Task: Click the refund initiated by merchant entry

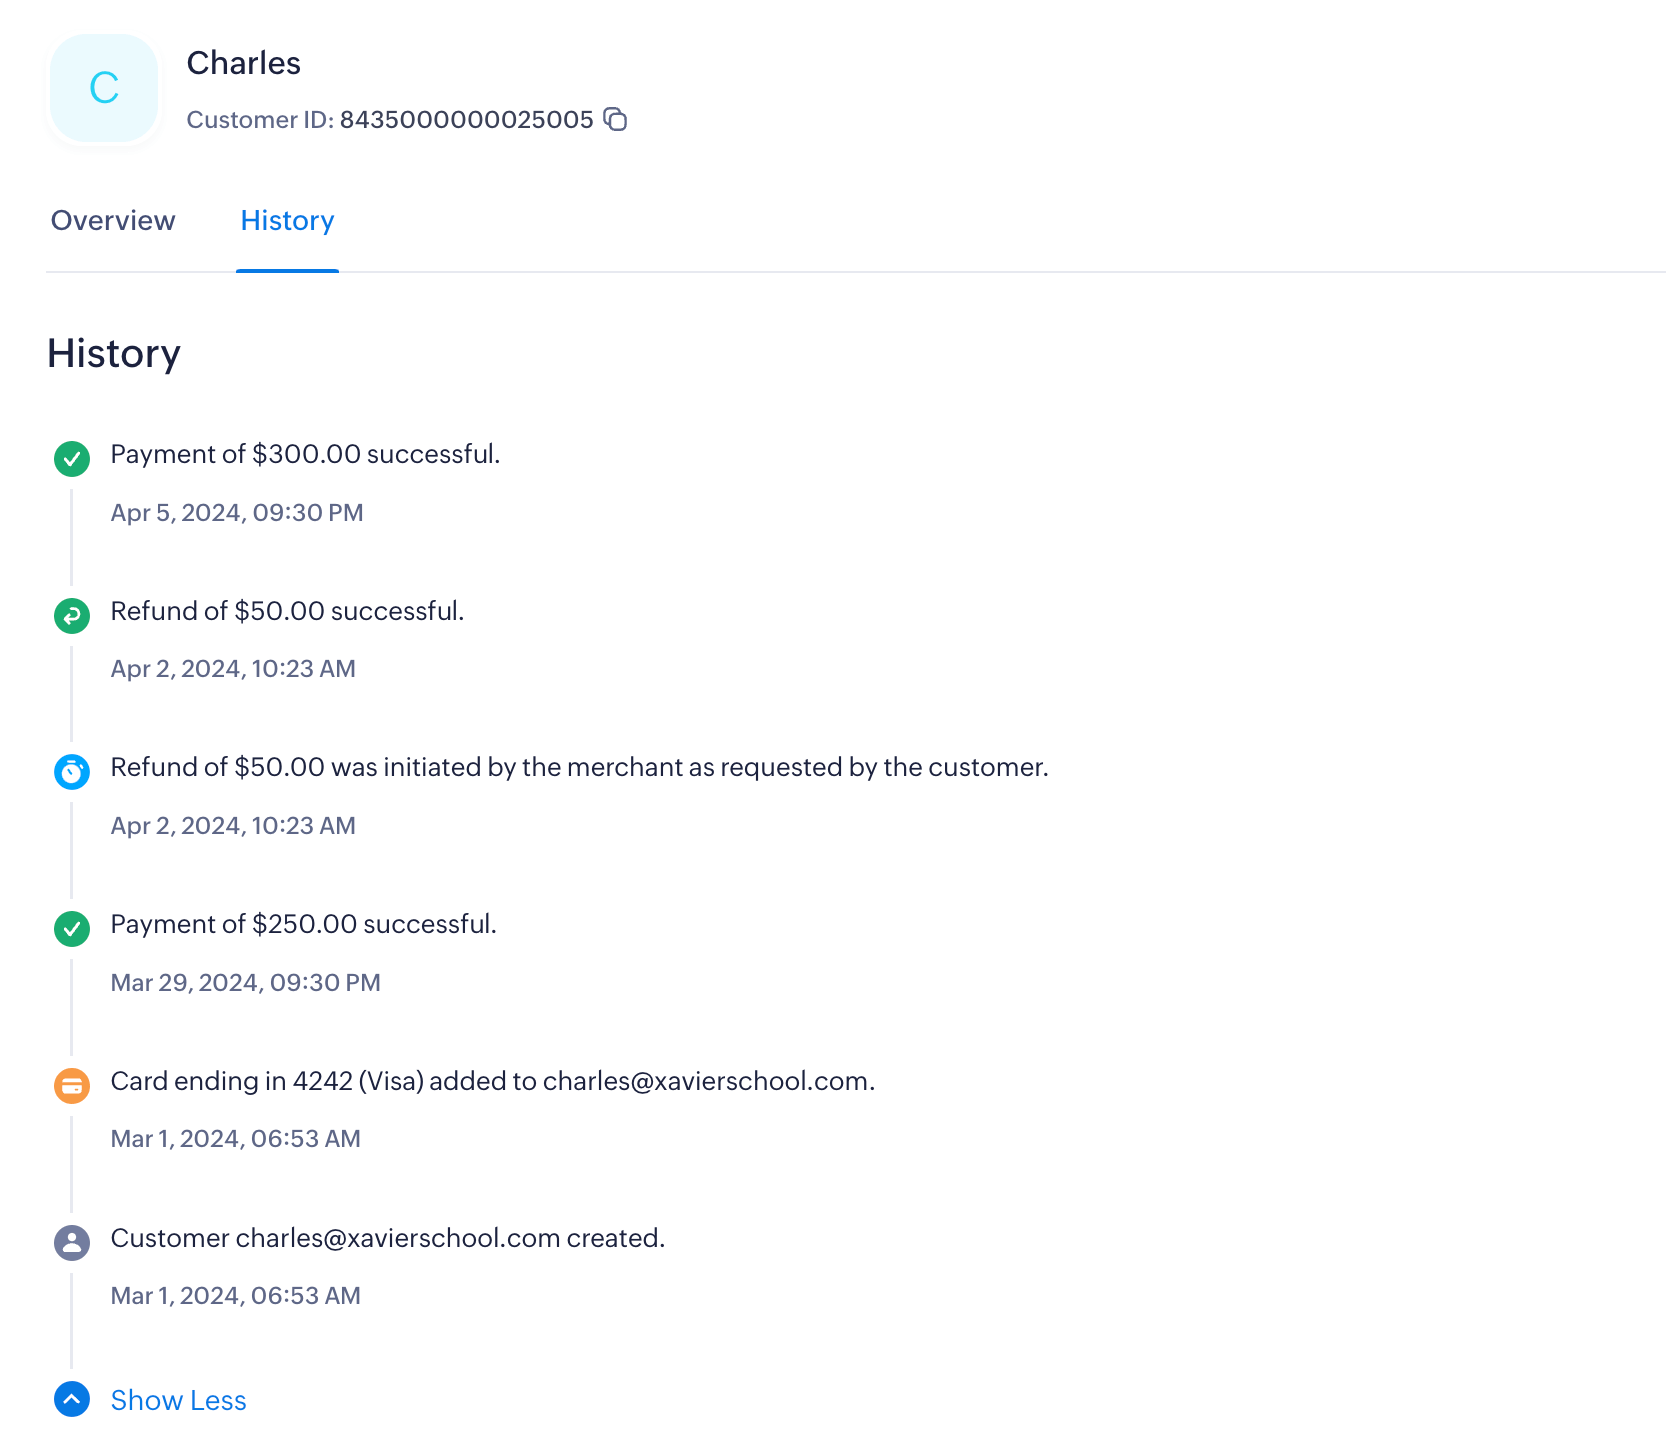Action: tap(579, 767)
